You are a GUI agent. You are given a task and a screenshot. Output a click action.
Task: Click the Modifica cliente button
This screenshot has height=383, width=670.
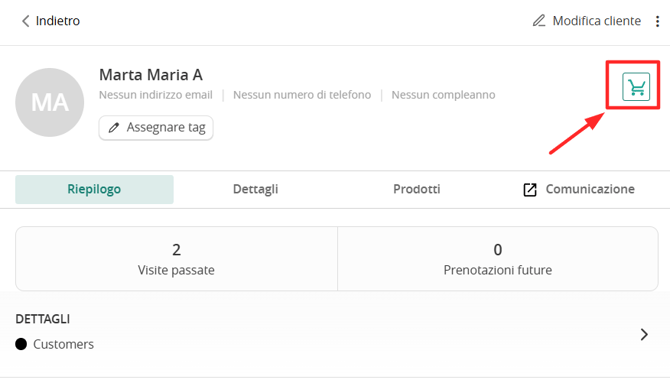[x=587, y=21]
